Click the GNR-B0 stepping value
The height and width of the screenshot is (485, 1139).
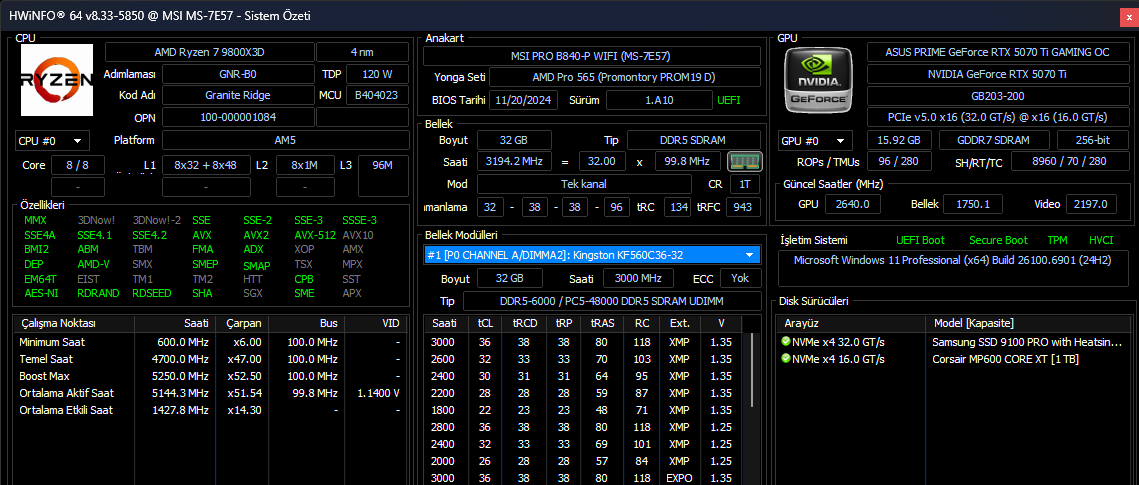click(x=238, y=74)
